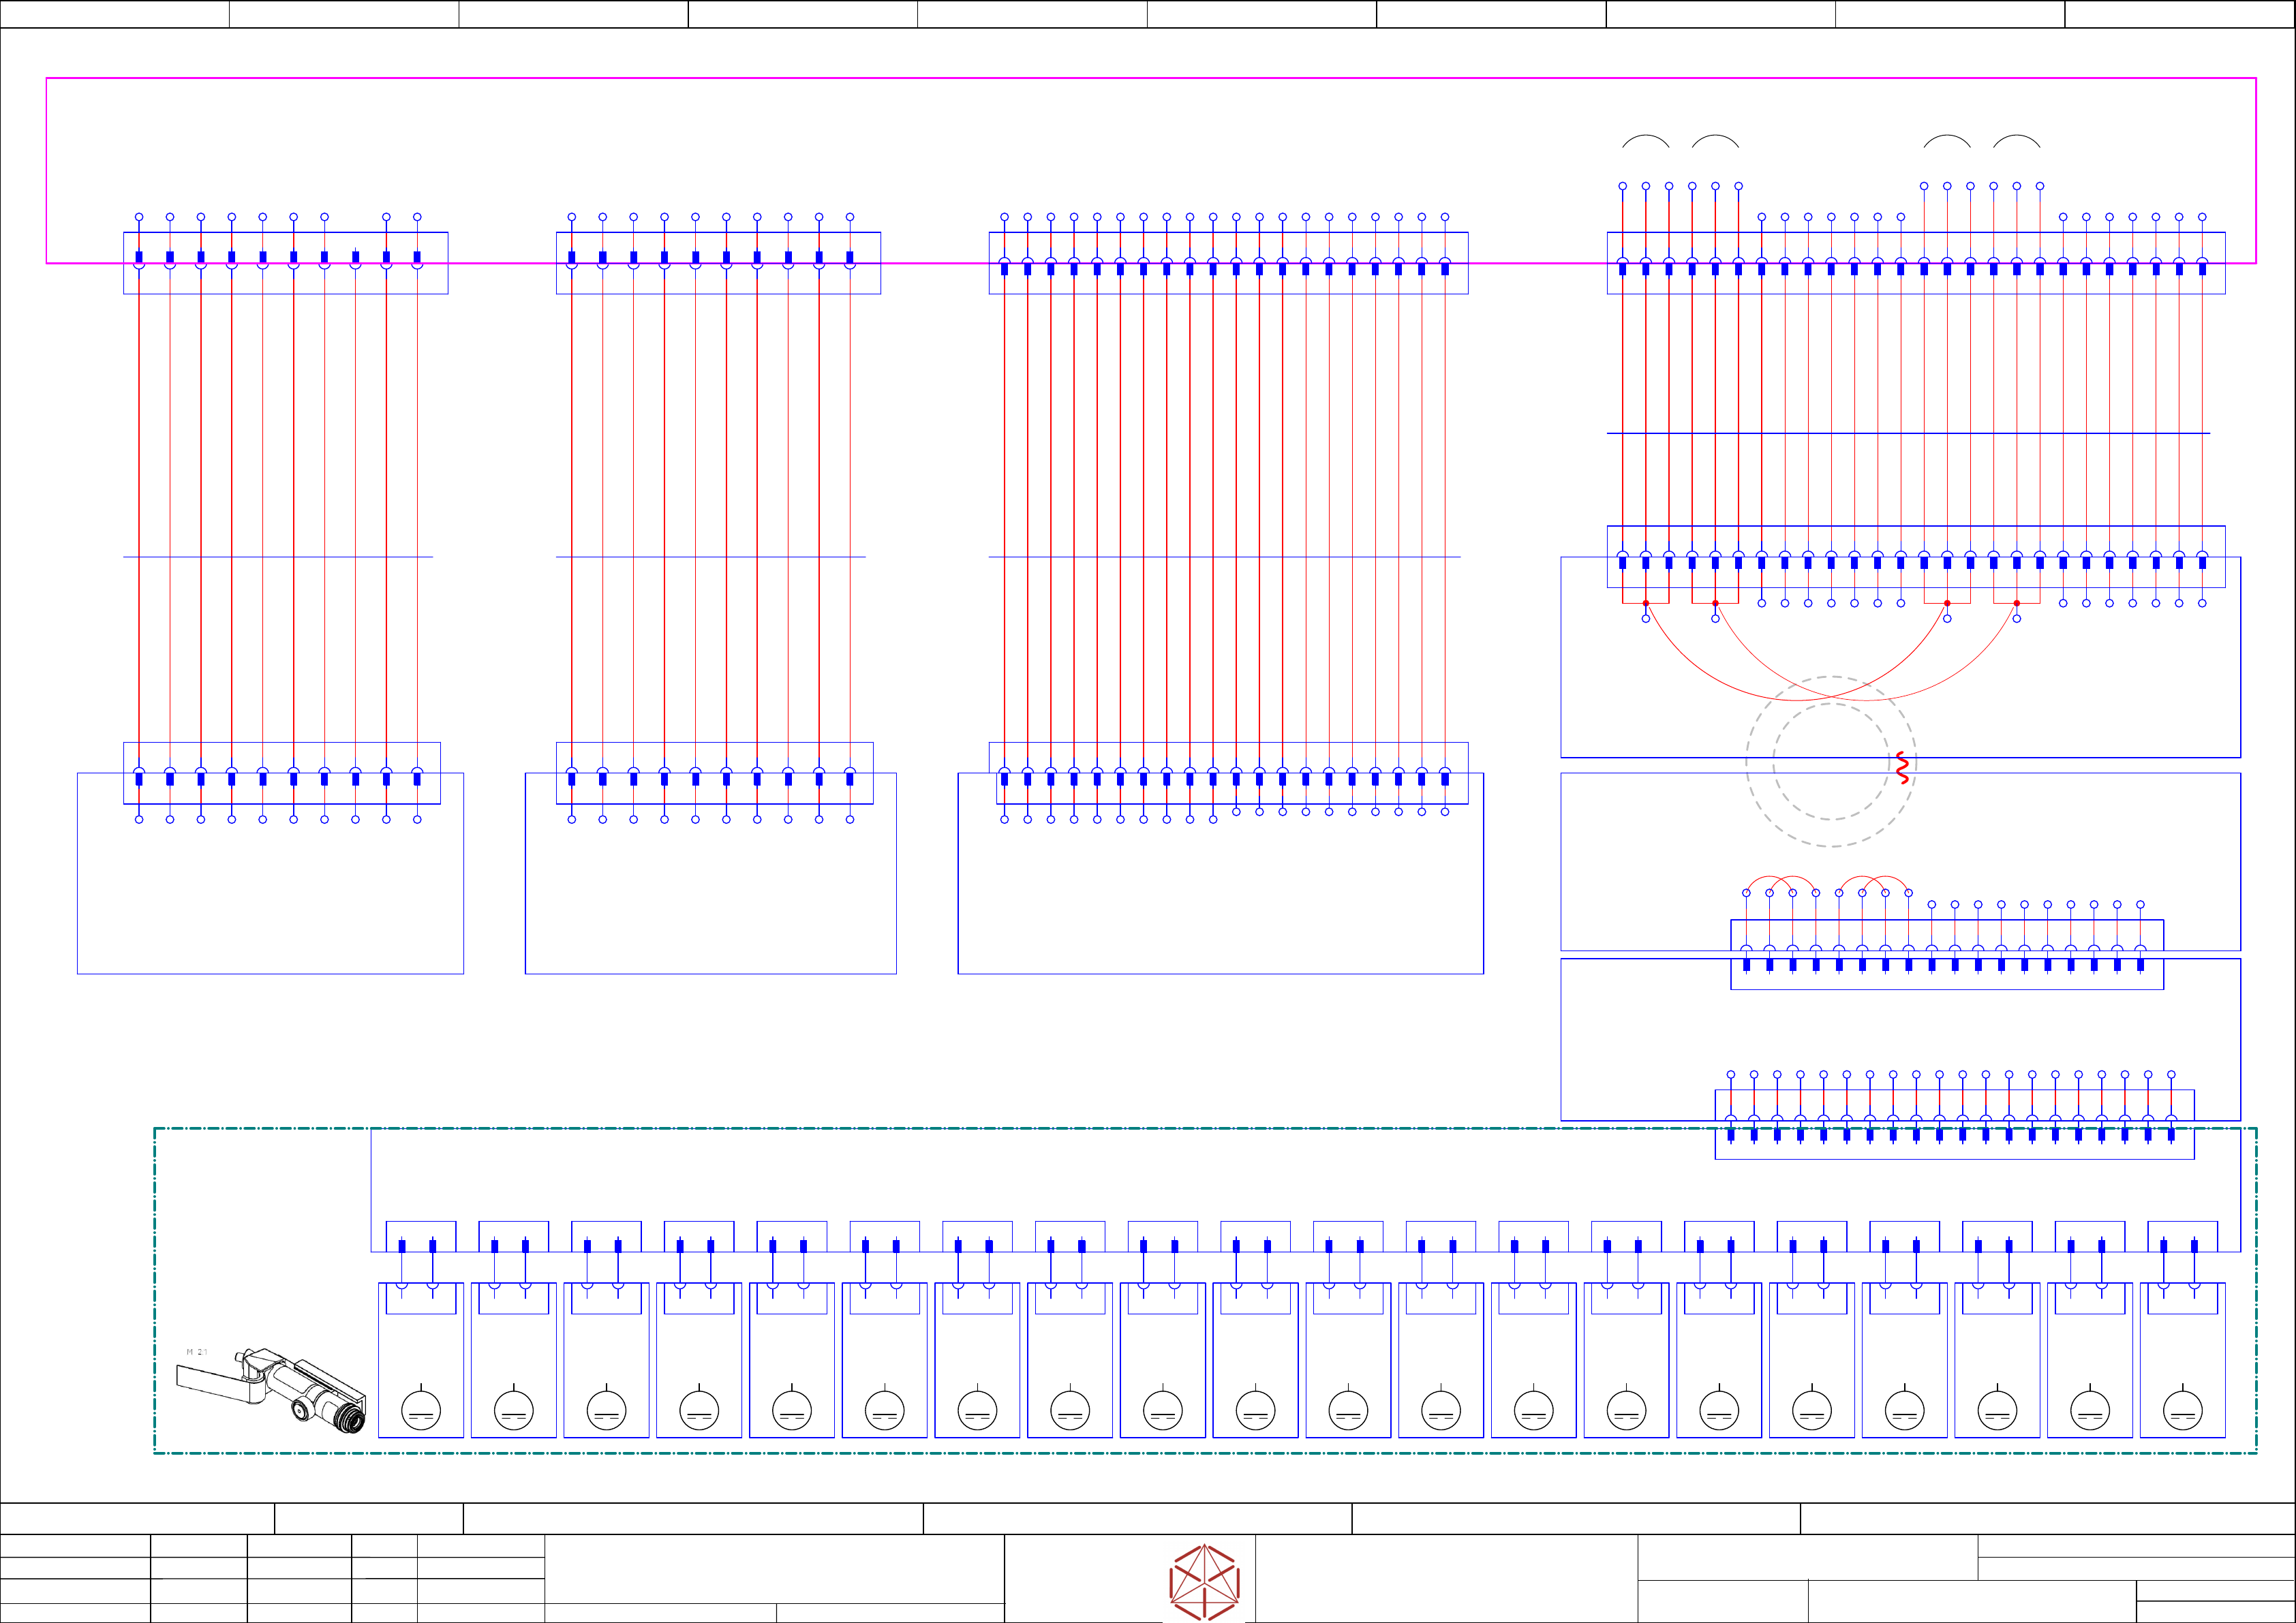Click the rightmost circular DC source symbol
Image resolution: width=2296 pixels, height=1623 pixels.
point(2182,1411)
